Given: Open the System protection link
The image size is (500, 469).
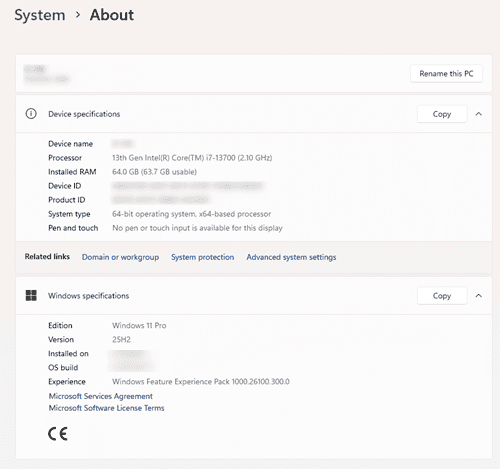Looking at the screenshot, I should point(203,257).
